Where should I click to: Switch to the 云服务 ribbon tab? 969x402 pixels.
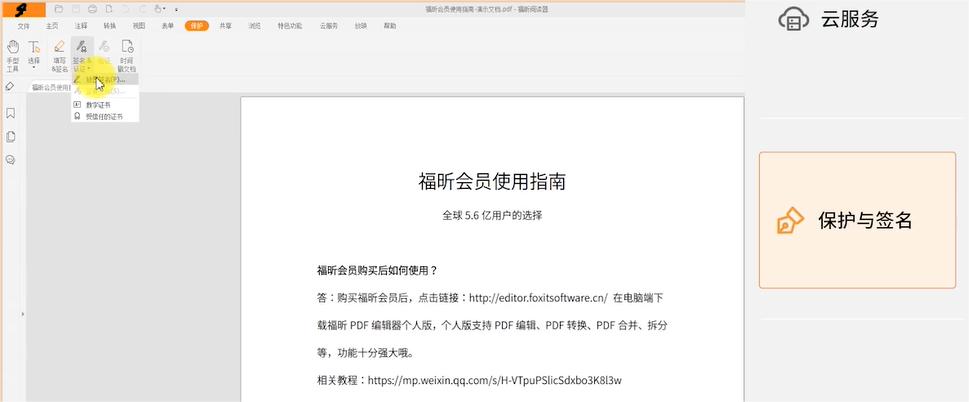(329, 26)
